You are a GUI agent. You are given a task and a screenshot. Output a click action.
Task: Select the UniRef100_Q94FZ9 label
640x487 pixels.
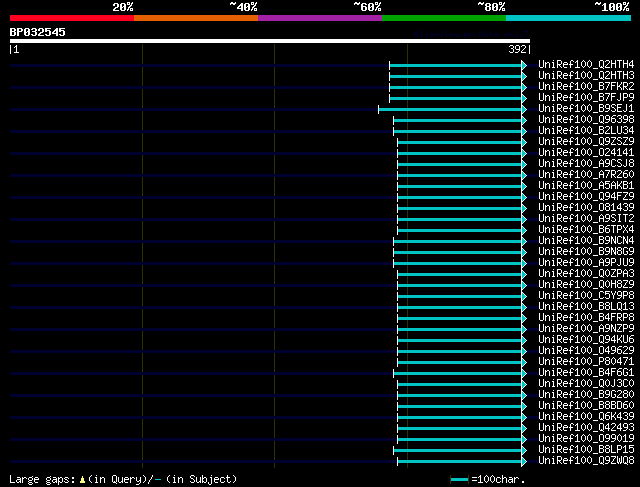(x=586, y=197)
